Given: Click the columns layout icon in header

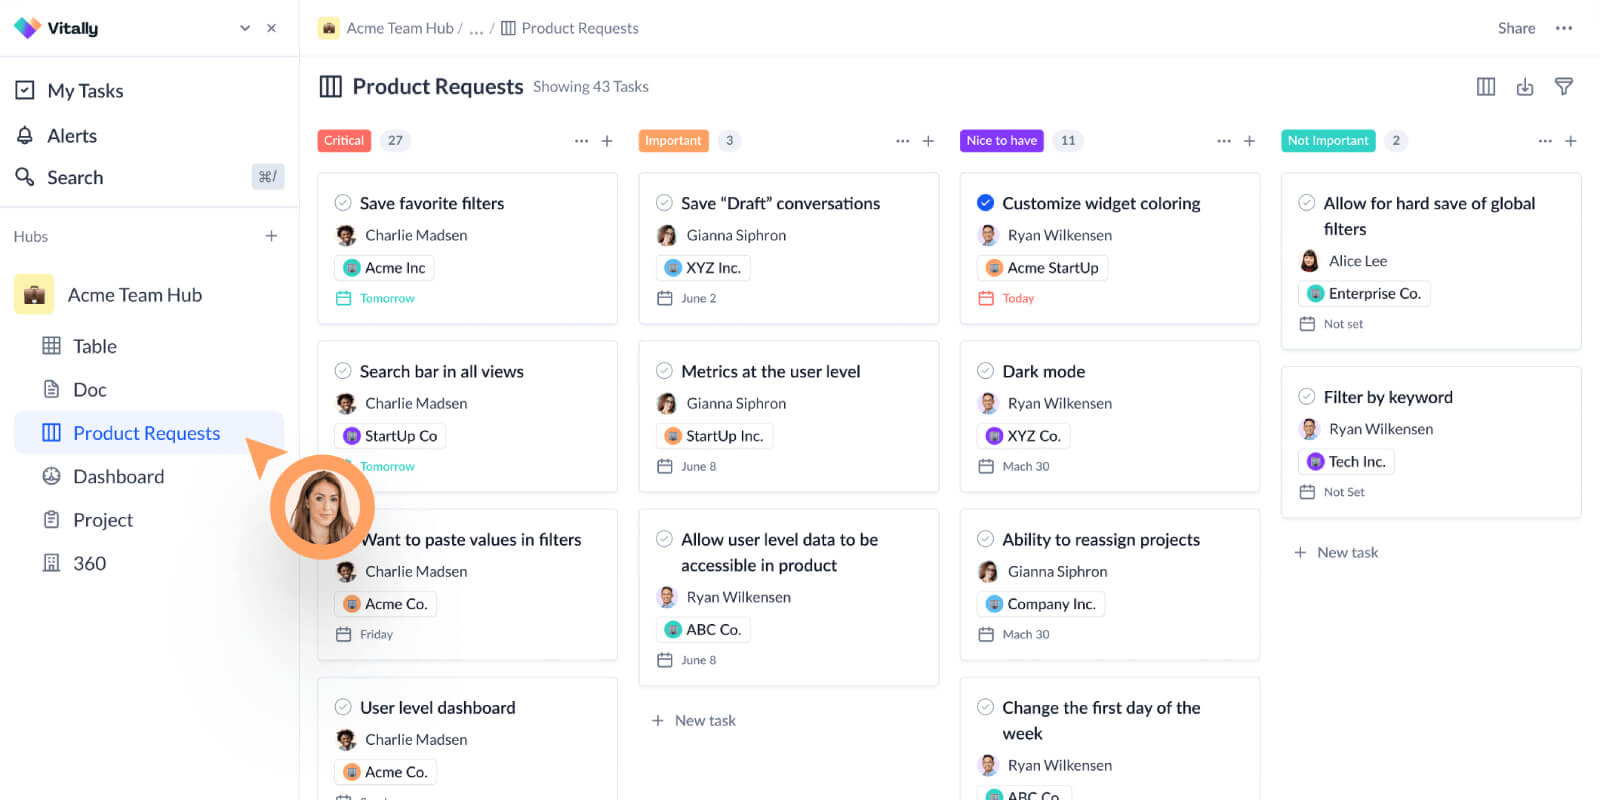Looking at the screenshot, I should point(1486,87).
